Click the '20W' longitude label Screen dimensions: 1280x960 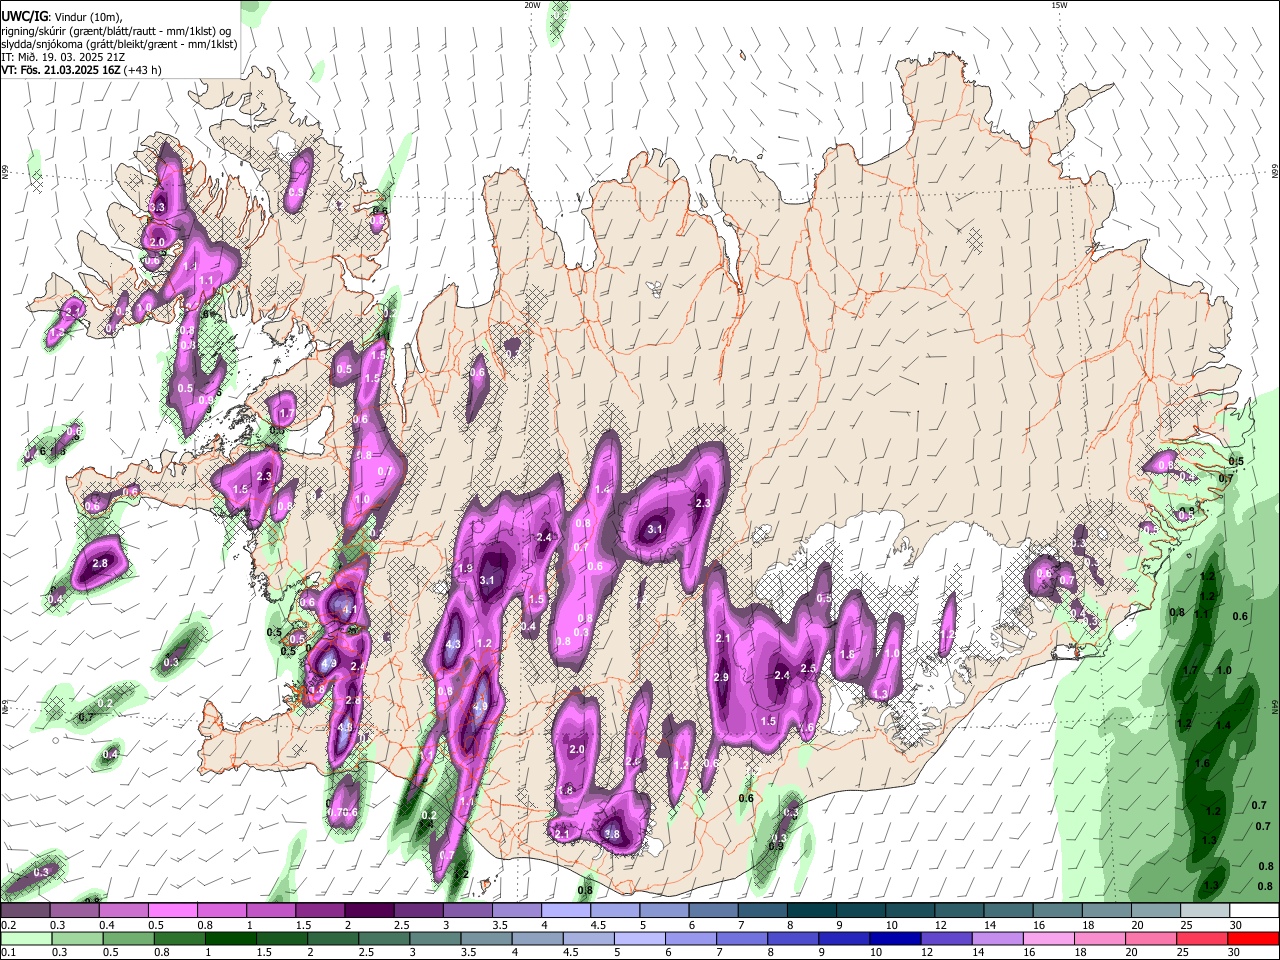tap(532, 5)
